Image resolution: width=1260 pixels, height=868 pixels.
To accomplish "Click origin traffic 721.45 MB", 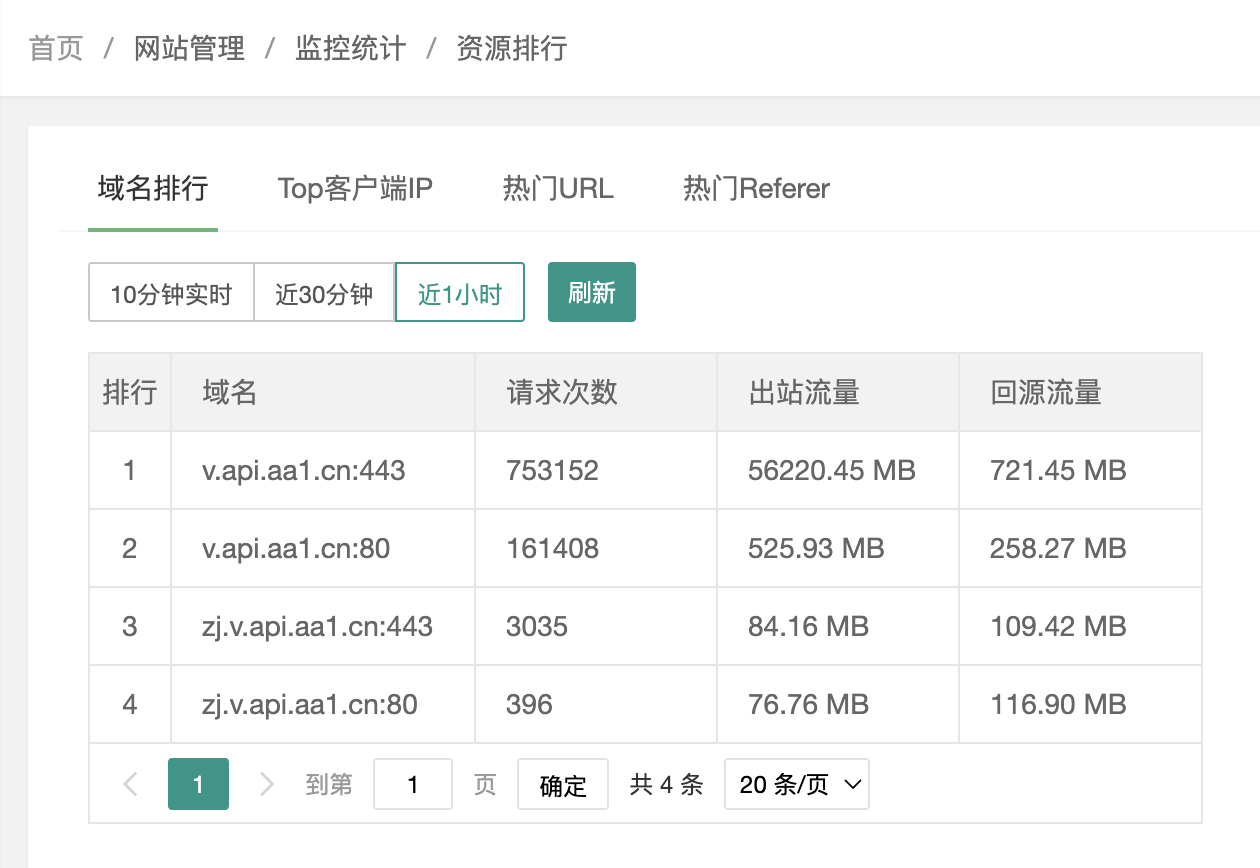I will (x=1058, y=470).
